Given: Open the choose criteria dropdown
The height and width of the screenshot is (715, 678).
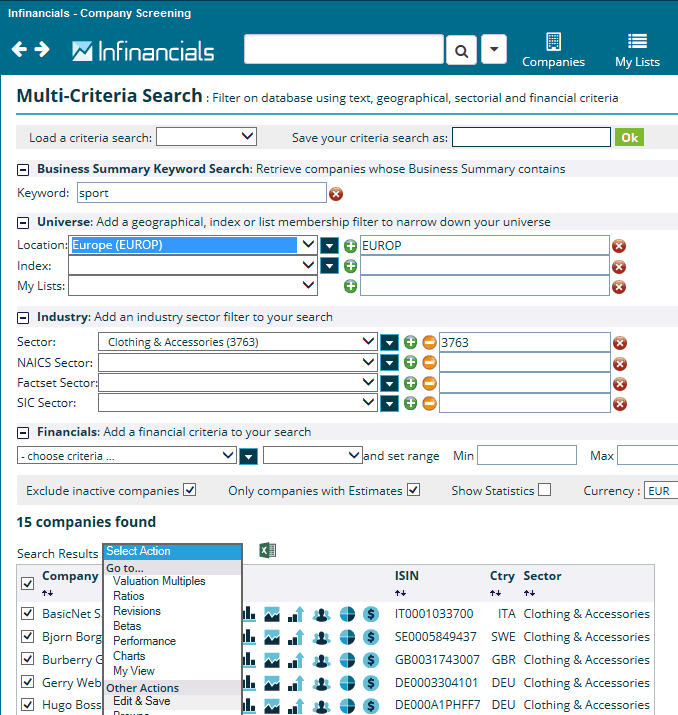Looking at the screenshot, I should (127, 456).
